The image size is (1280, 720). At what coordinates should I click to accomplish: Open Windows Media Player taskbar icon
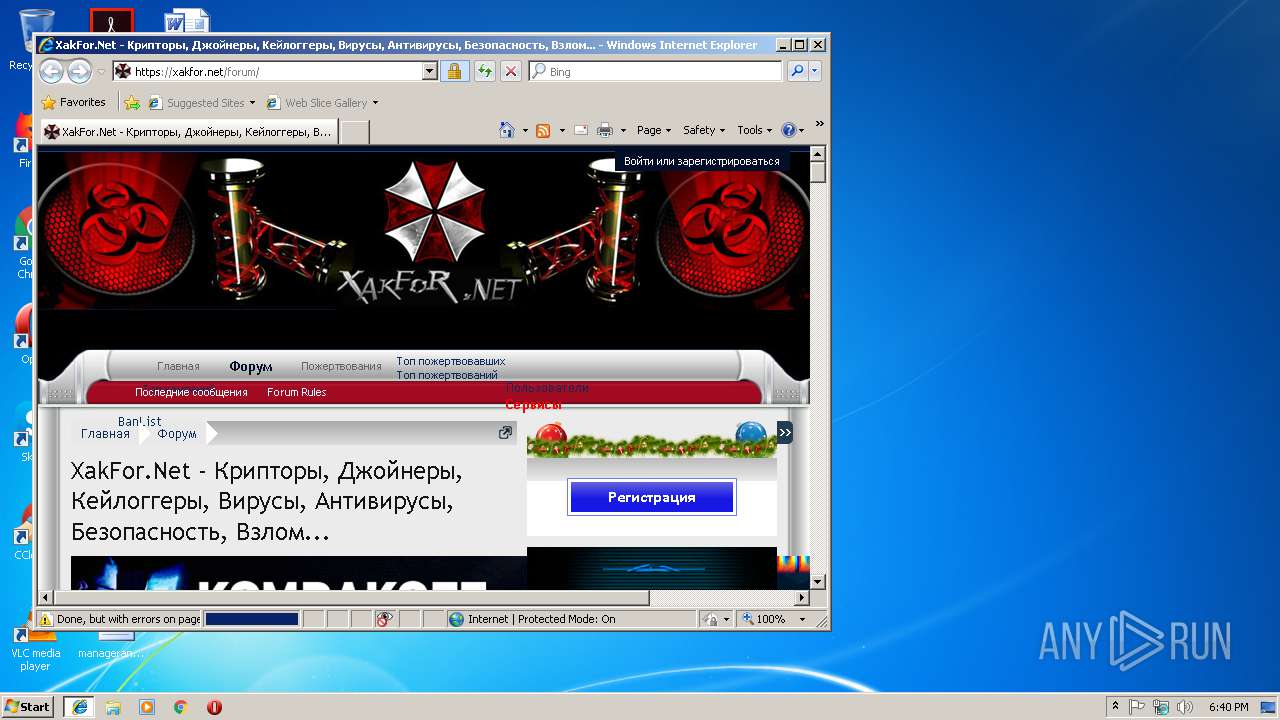coord(147,707)
